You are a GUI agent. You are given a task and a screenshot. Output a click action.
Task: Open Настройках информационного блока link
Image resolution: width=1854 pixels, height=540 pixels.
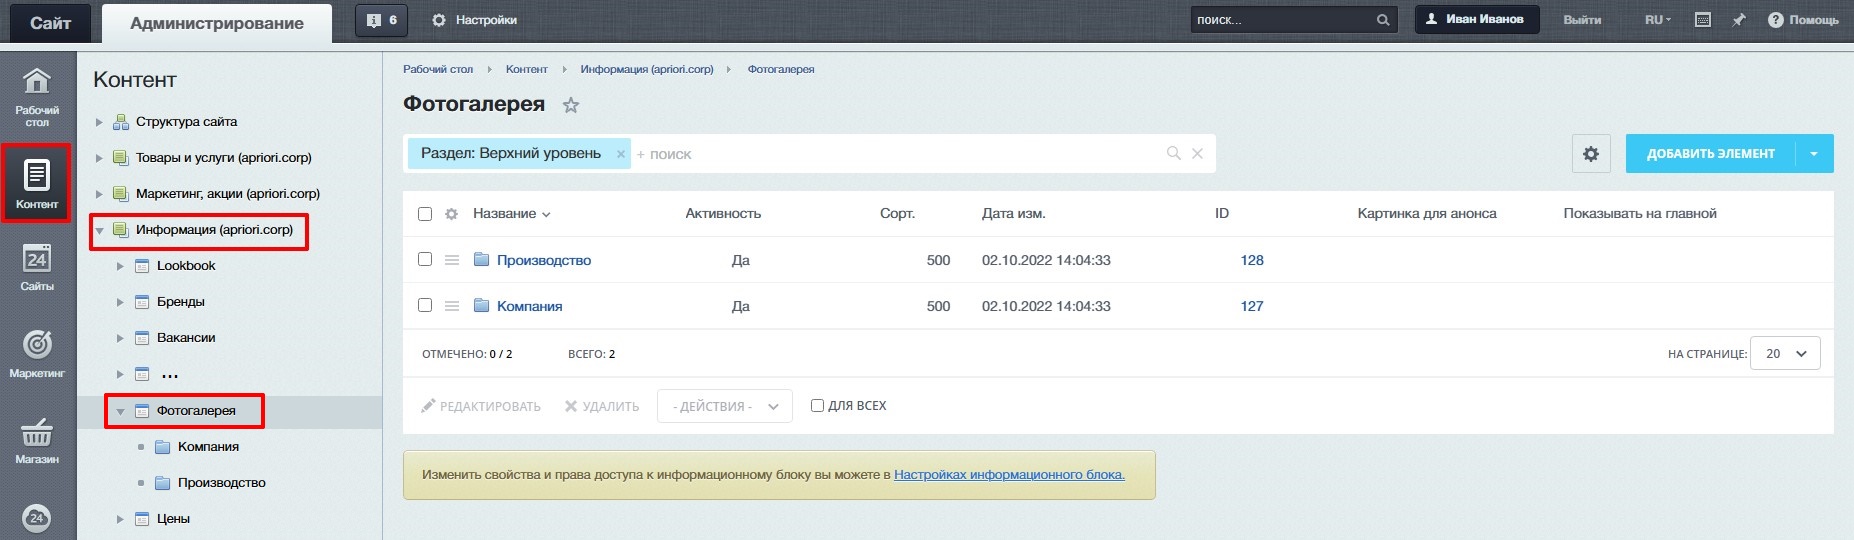tap(1009, 475)
